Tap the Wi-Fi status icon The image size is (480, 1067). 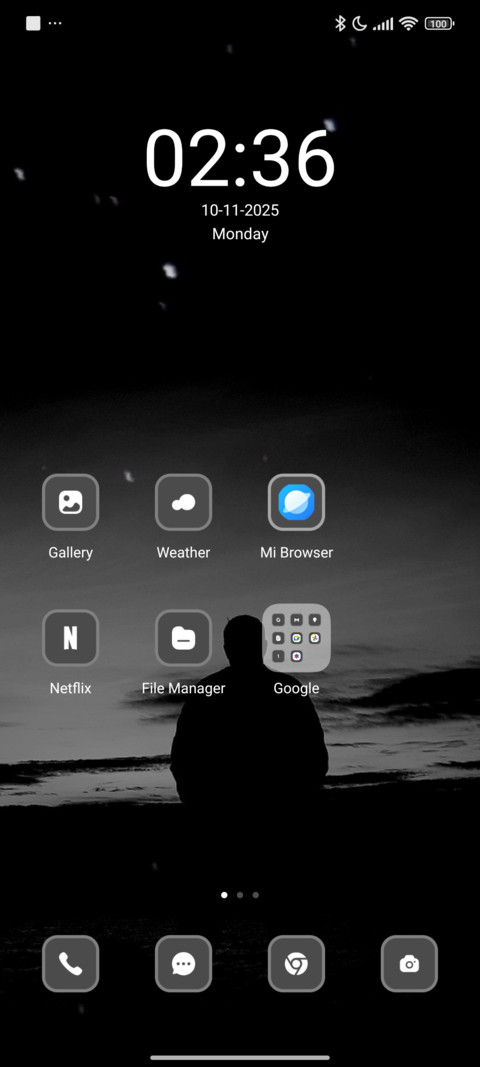pos(409,24)
